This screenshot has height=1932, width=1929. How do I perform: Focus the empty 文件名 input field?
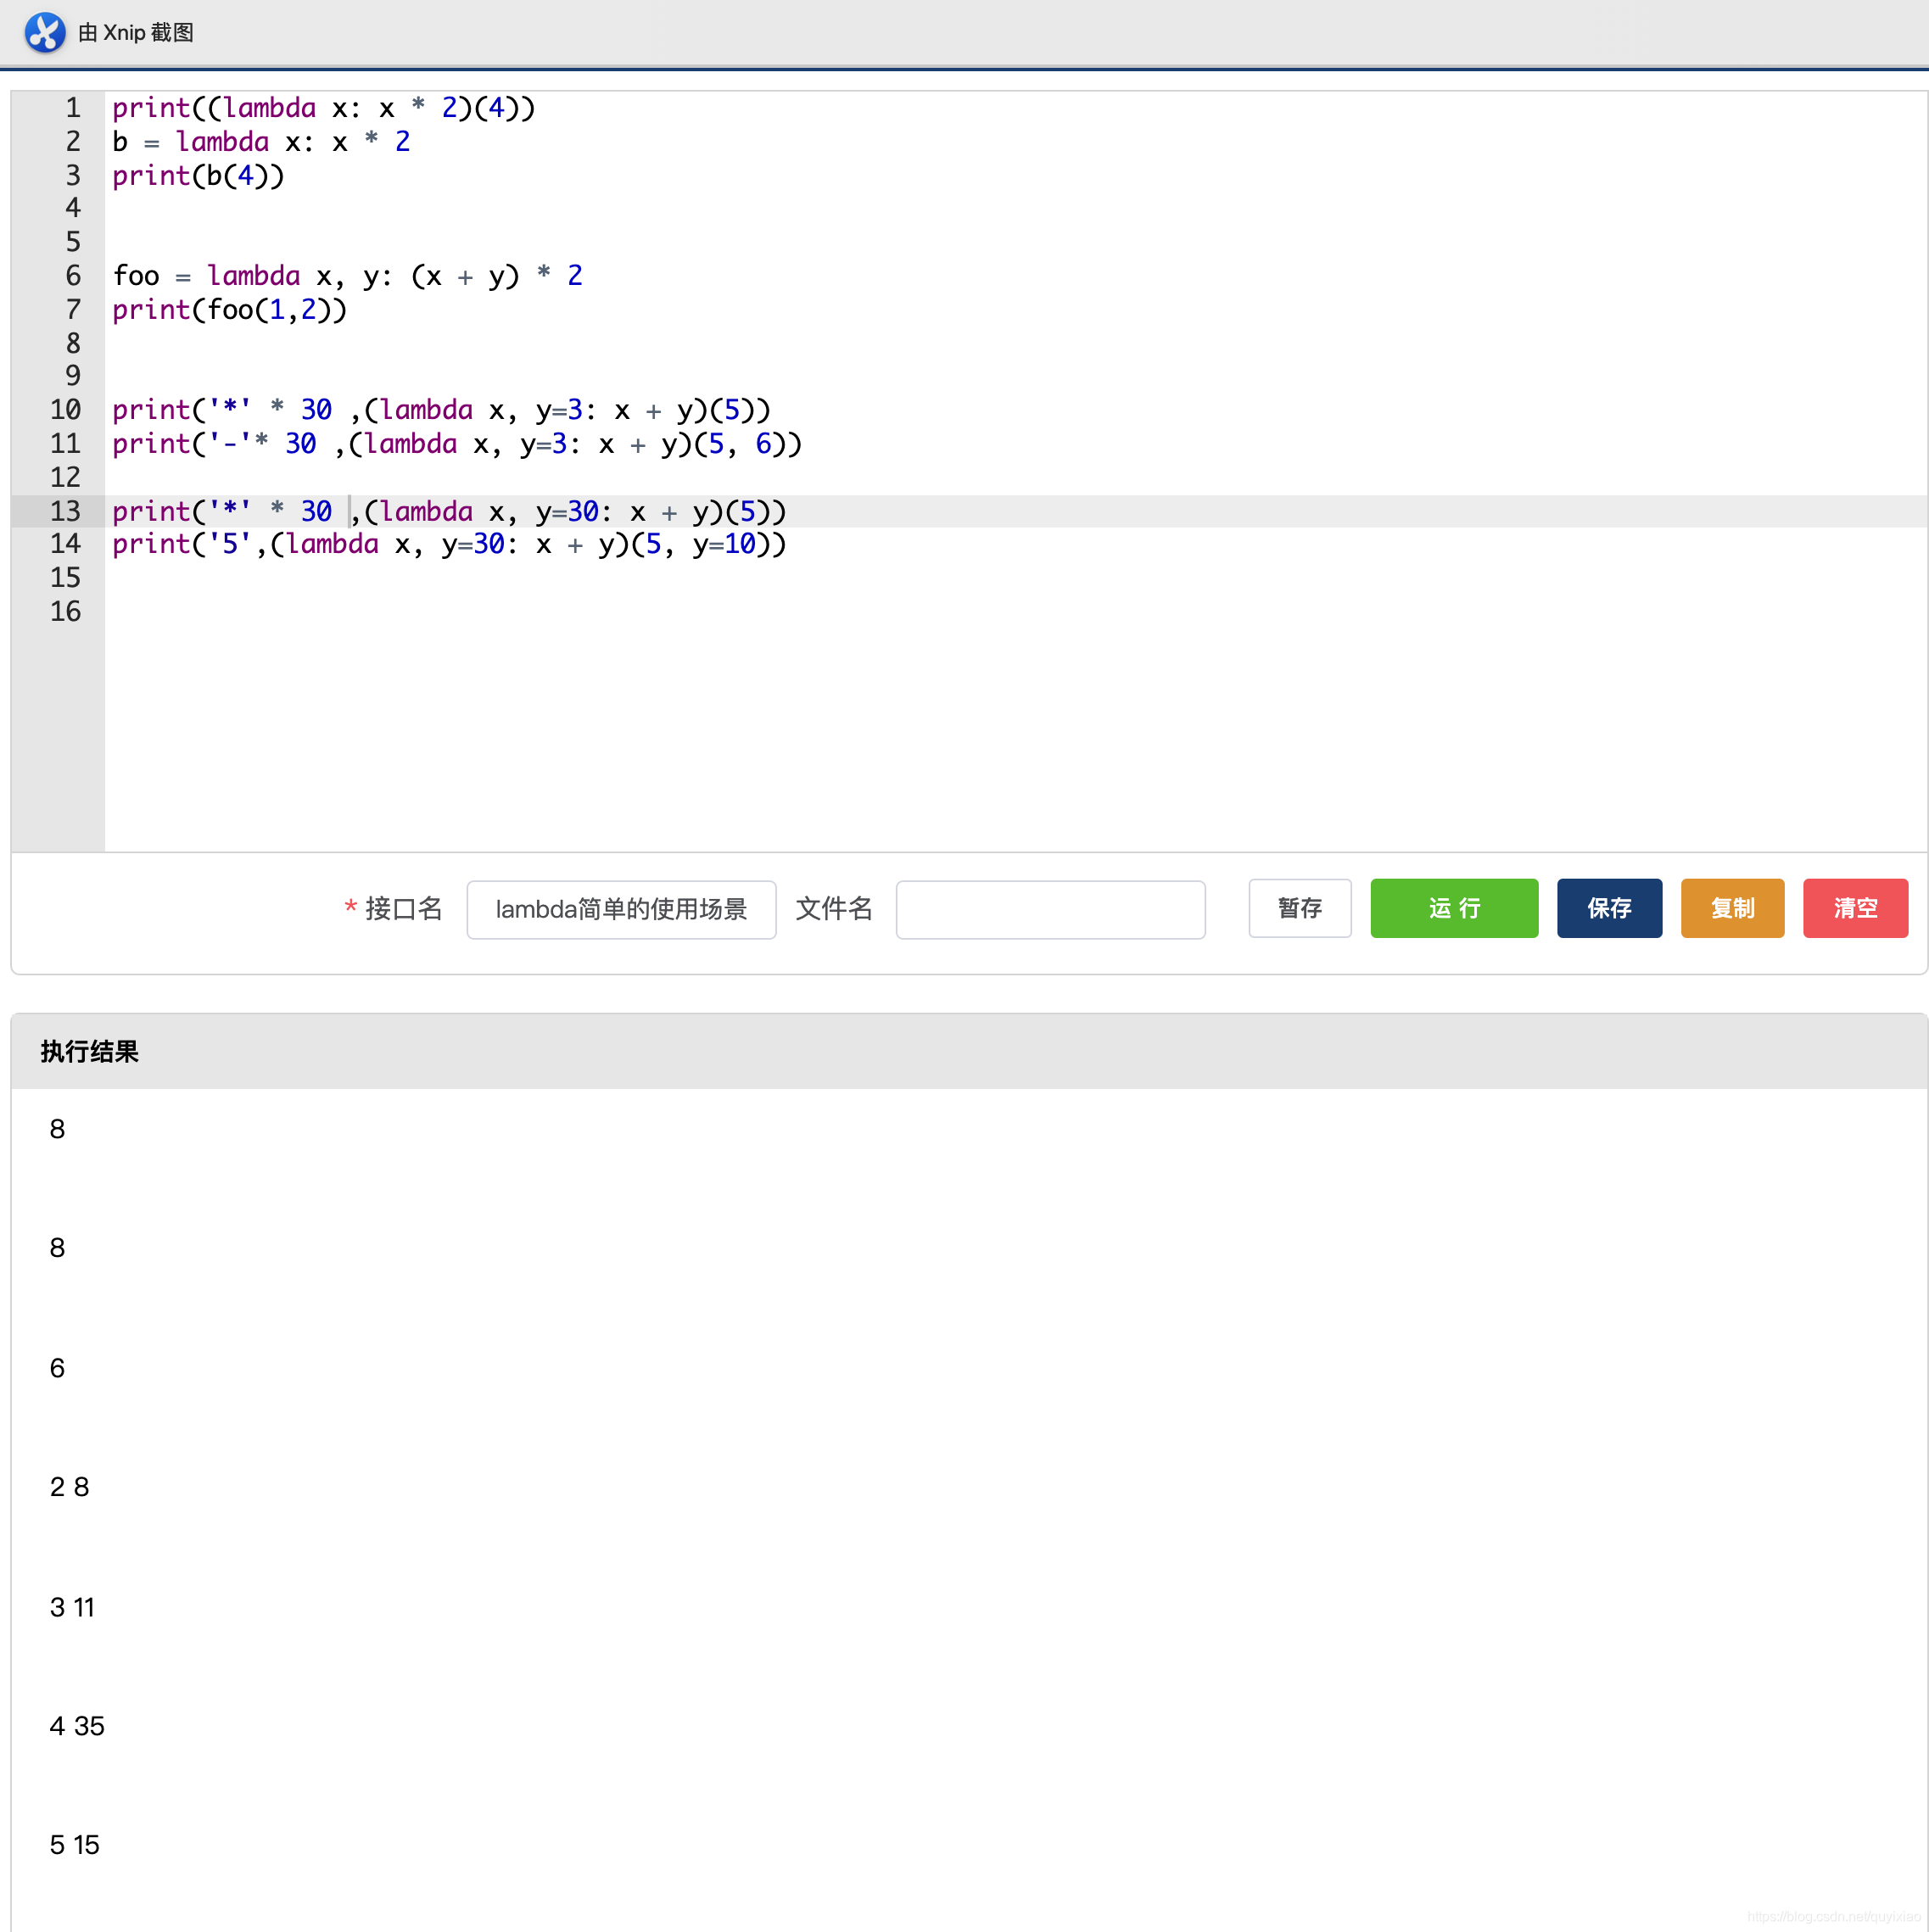[x=1050, y=909]
